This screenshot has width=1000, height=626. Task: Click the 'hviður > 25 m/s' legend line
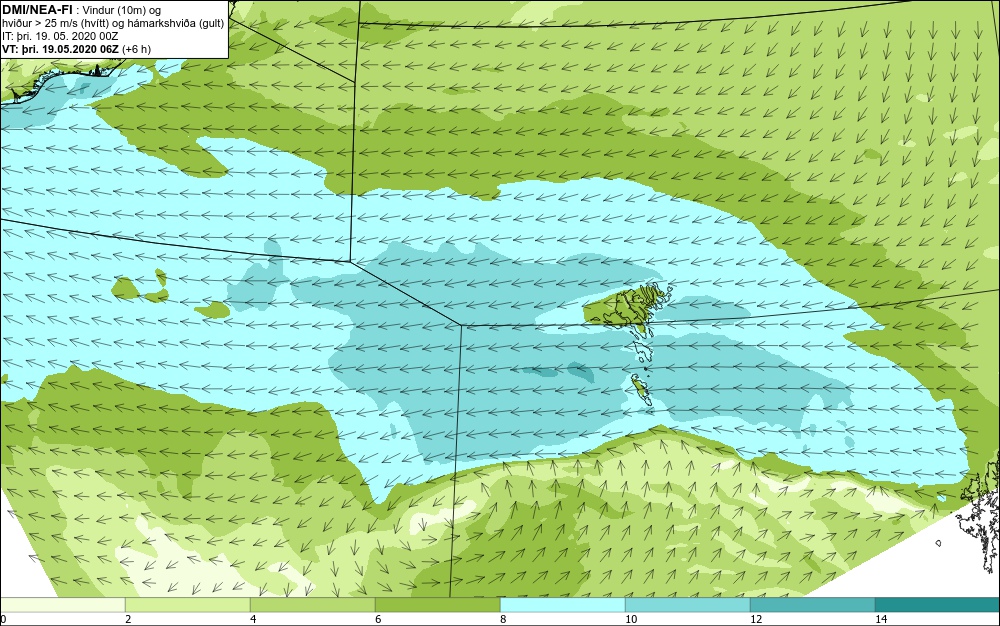[x=114, y=24]
